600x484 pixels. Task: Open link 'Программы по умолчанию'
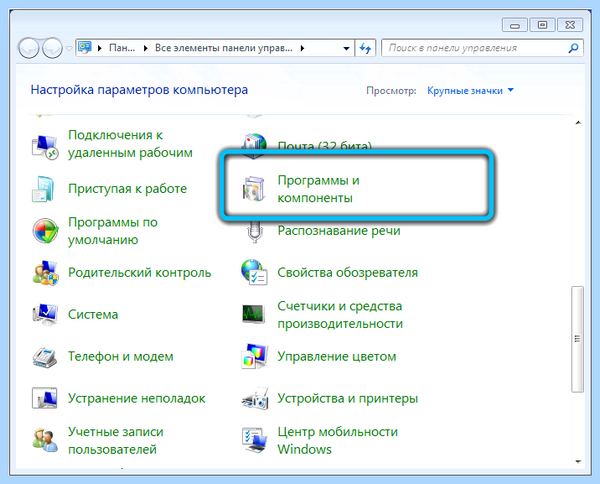click(112, 231)
